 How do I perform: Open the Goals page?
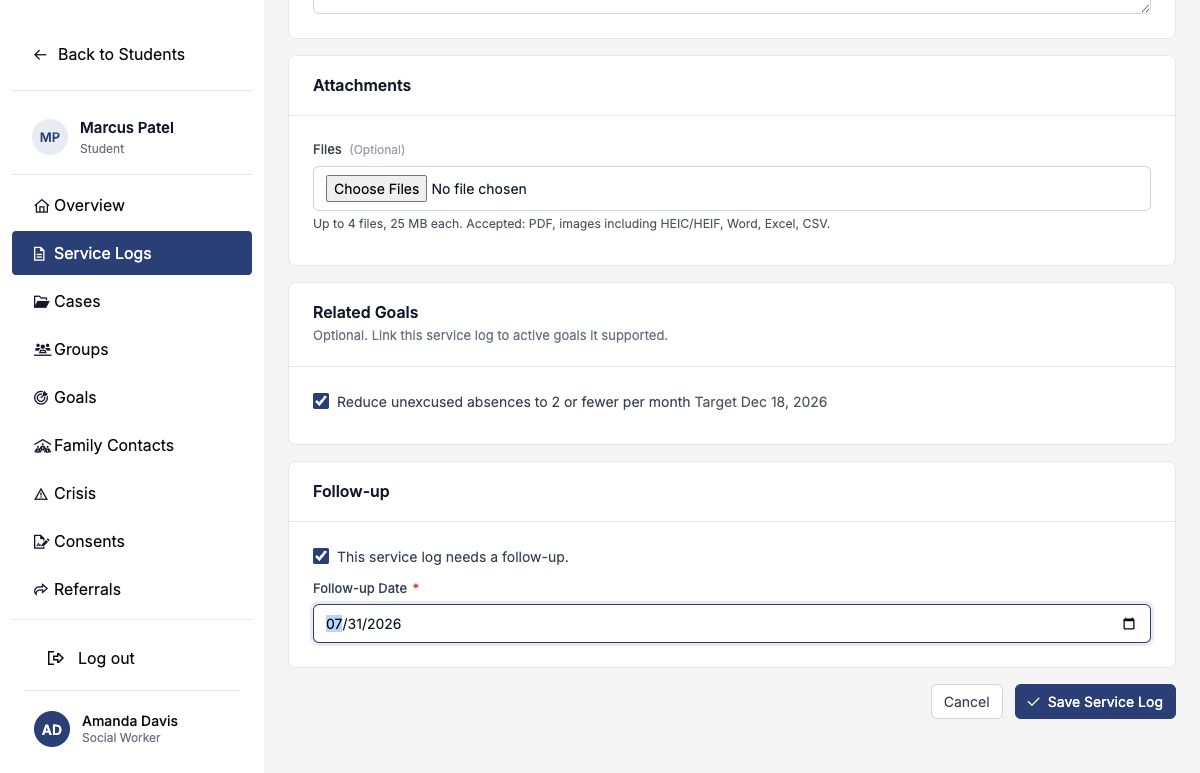pyautogui.click(x=132, y=397)
